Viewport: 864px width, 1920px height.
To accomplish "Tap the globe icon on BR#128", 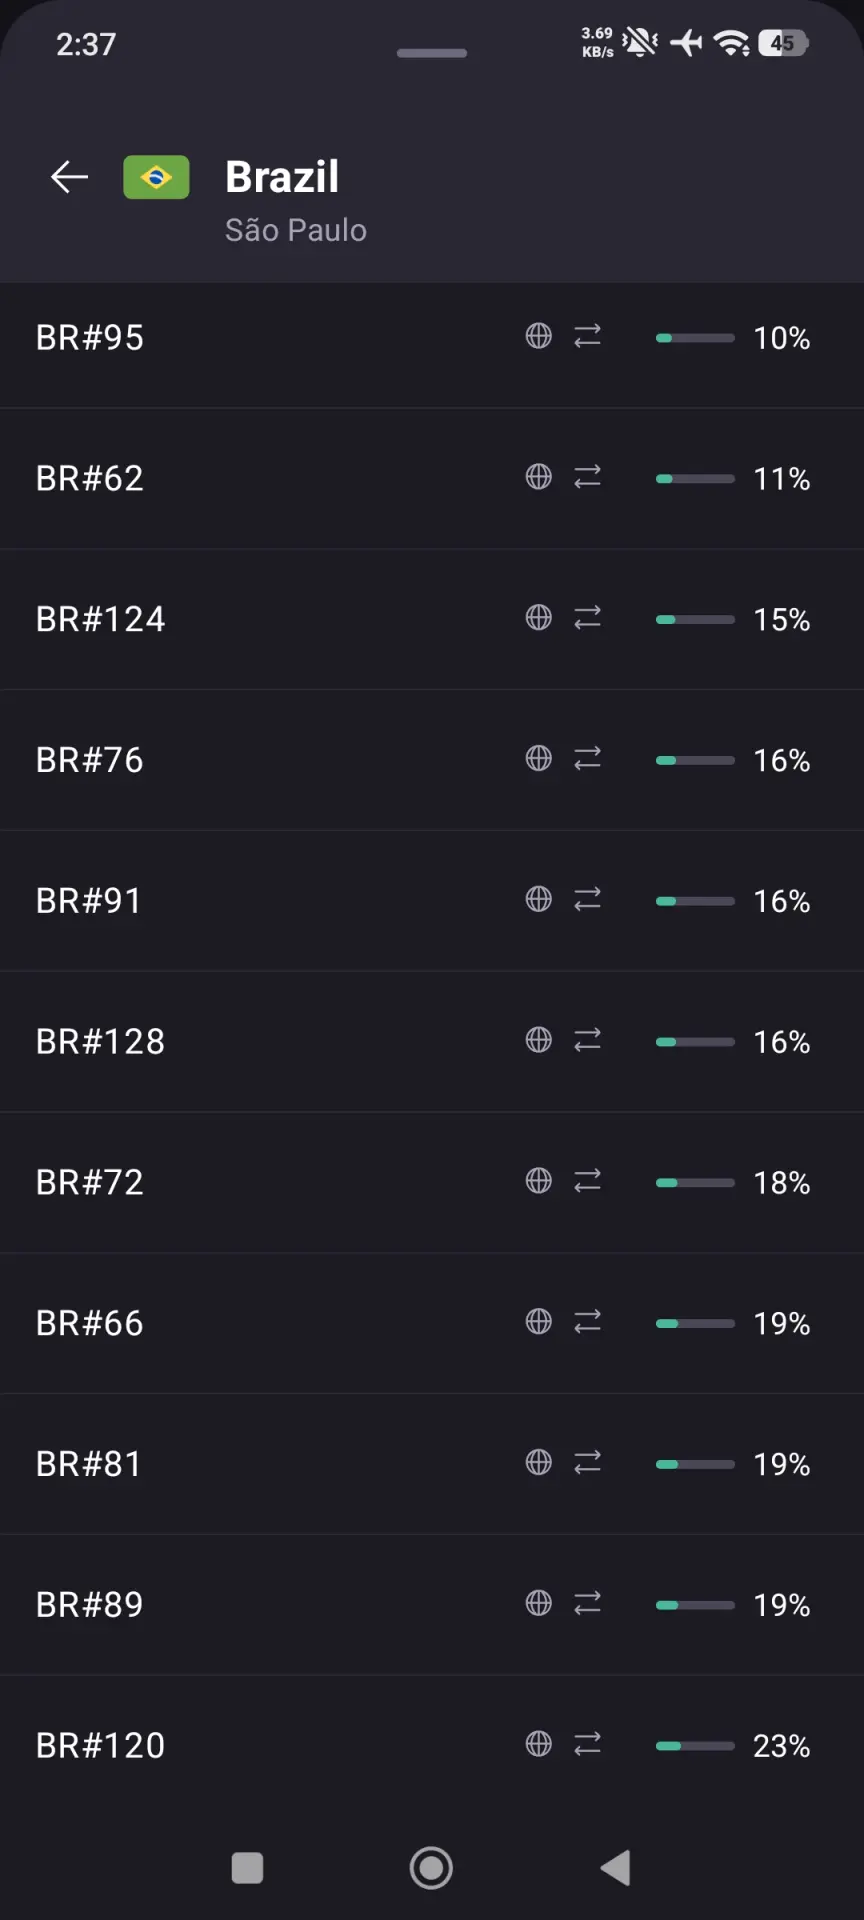I will coord(539,1040).
